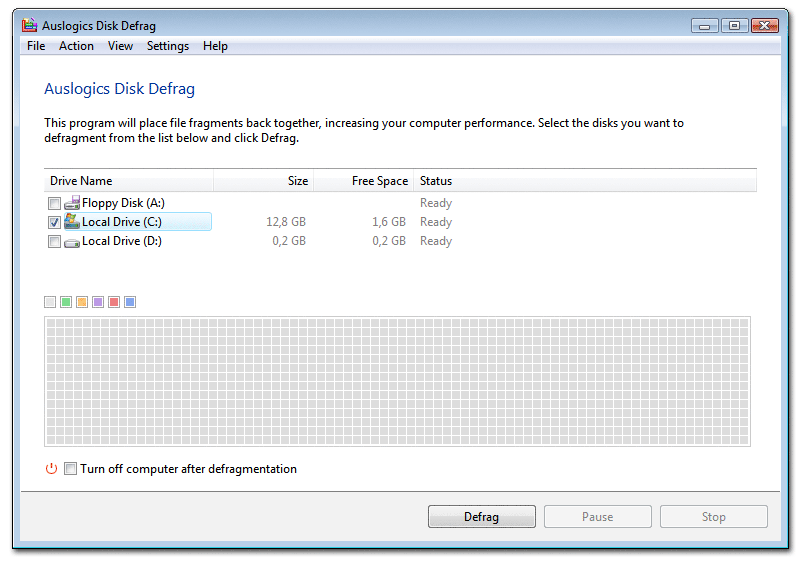Sort by the Free Space column header

(x=363, y=181)
